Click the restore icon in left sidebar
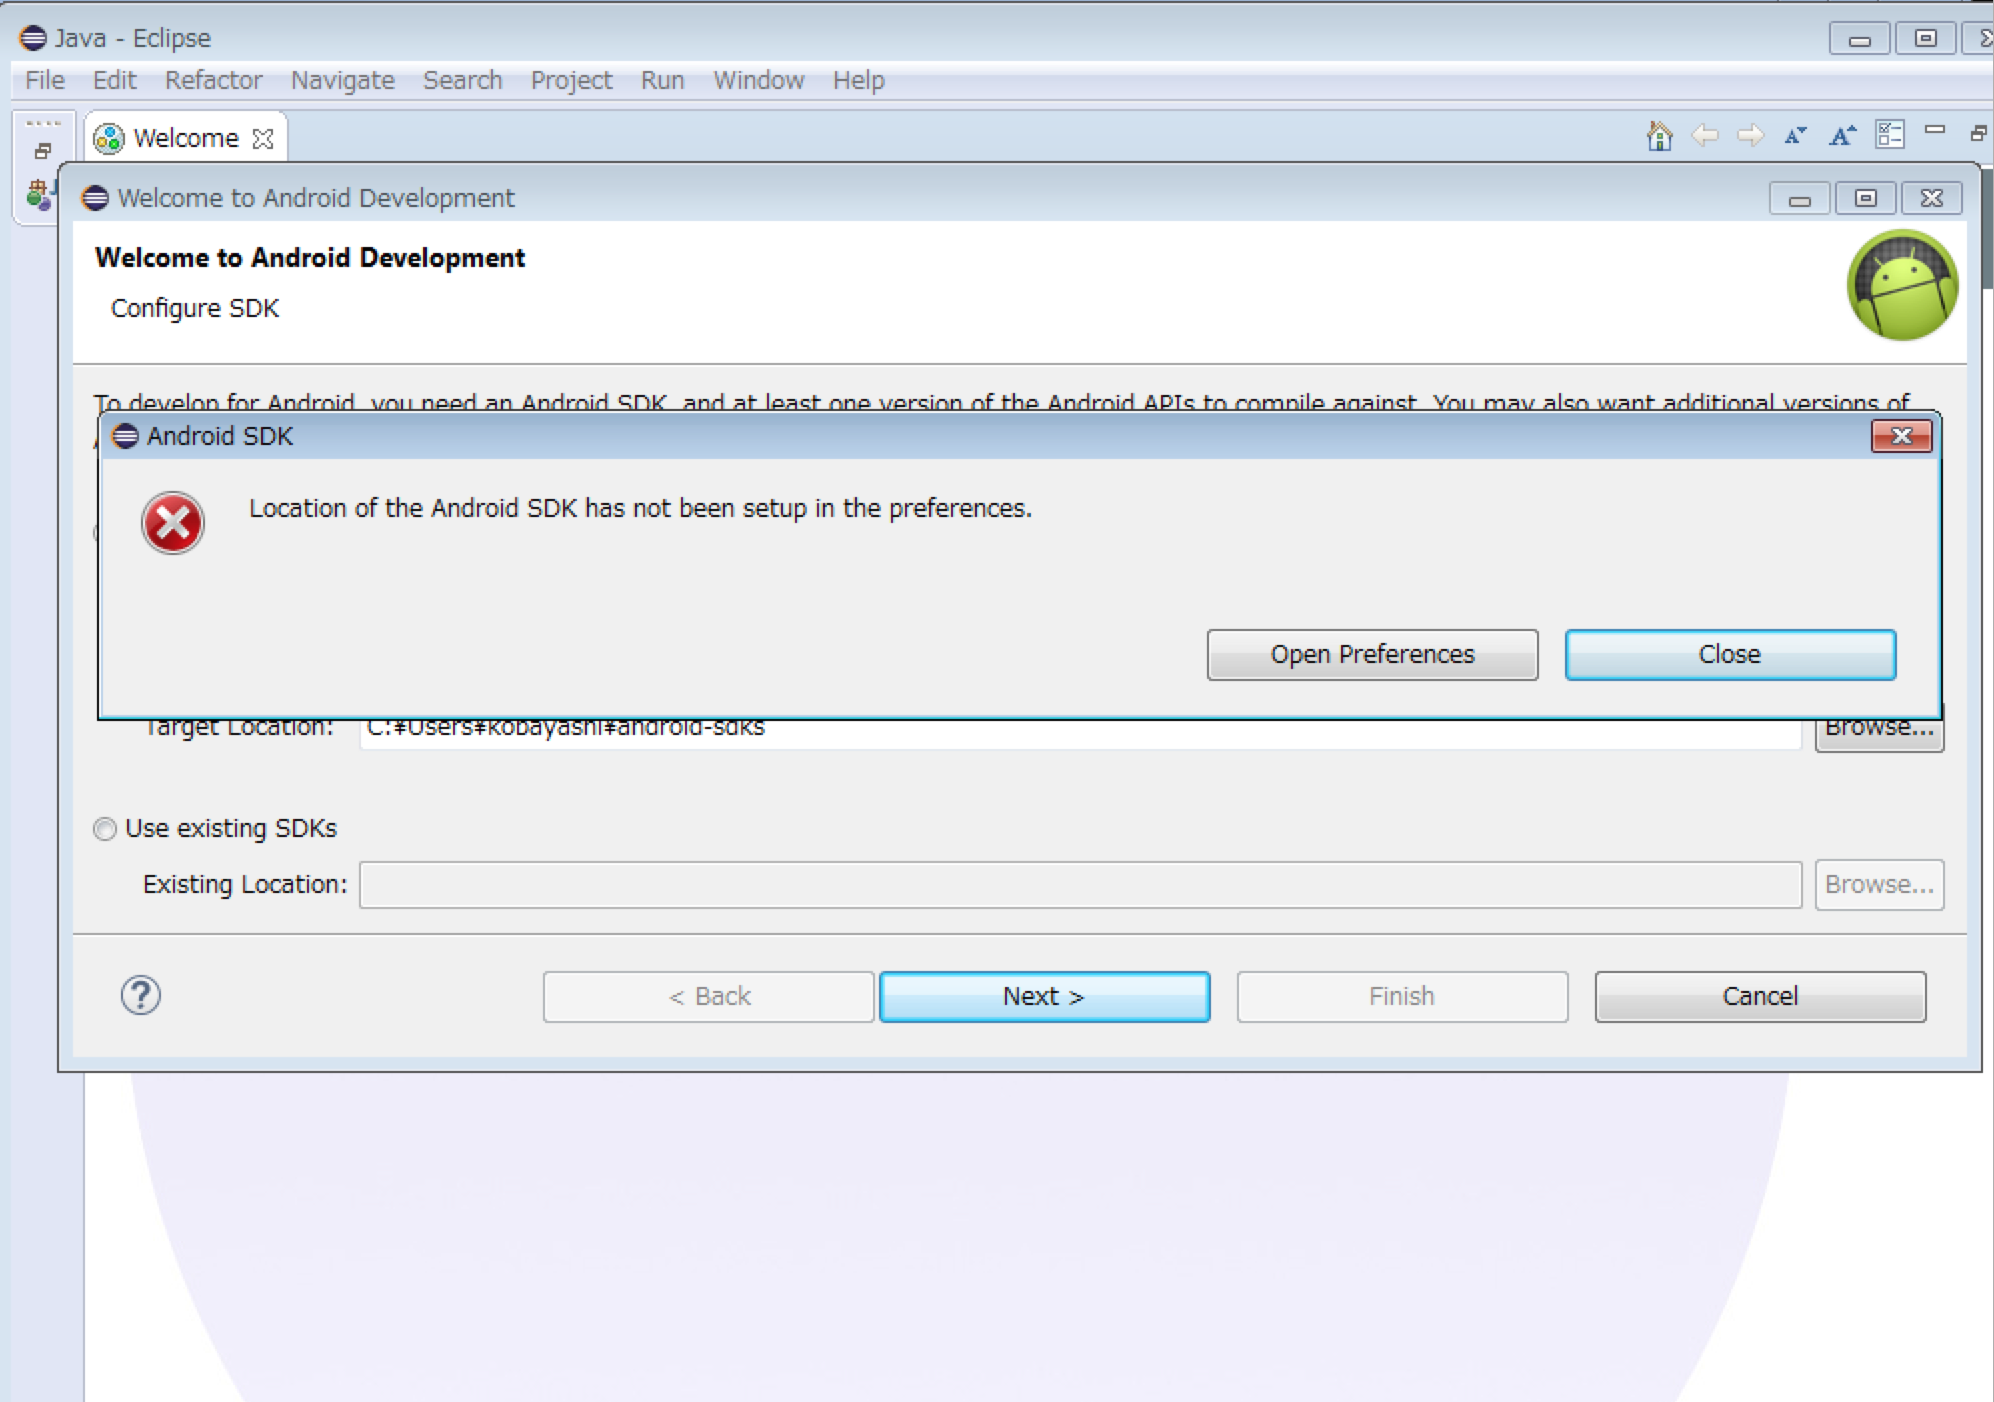 click(x=42, y=151)
